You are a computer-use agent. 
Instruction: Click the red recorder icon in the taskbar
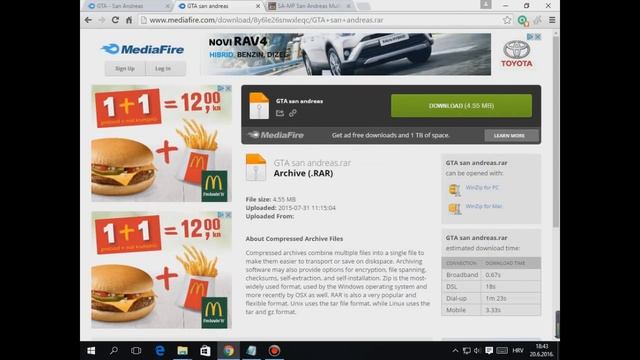274,351
